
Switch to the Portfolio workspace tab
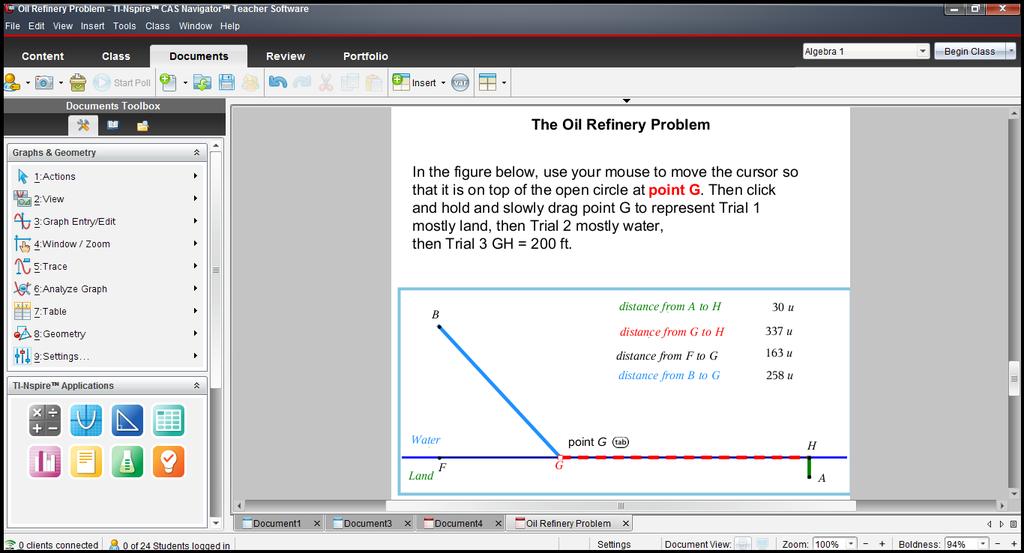point(366,56)
